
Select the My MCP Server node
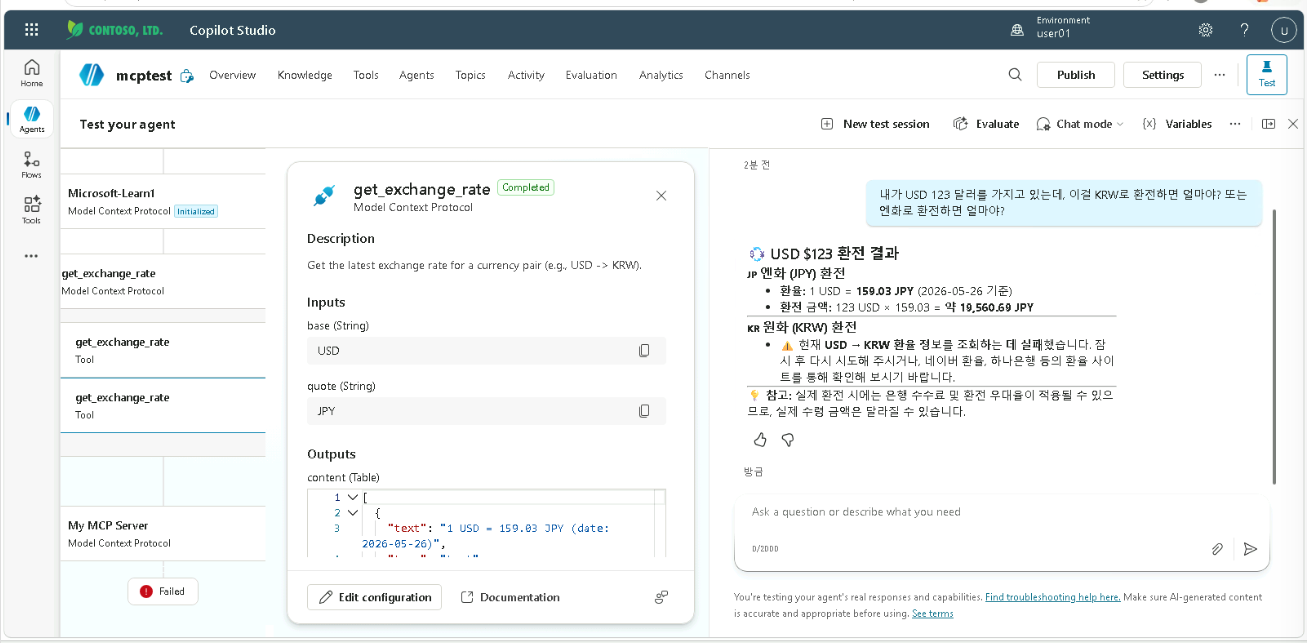[x=163, y=533]
